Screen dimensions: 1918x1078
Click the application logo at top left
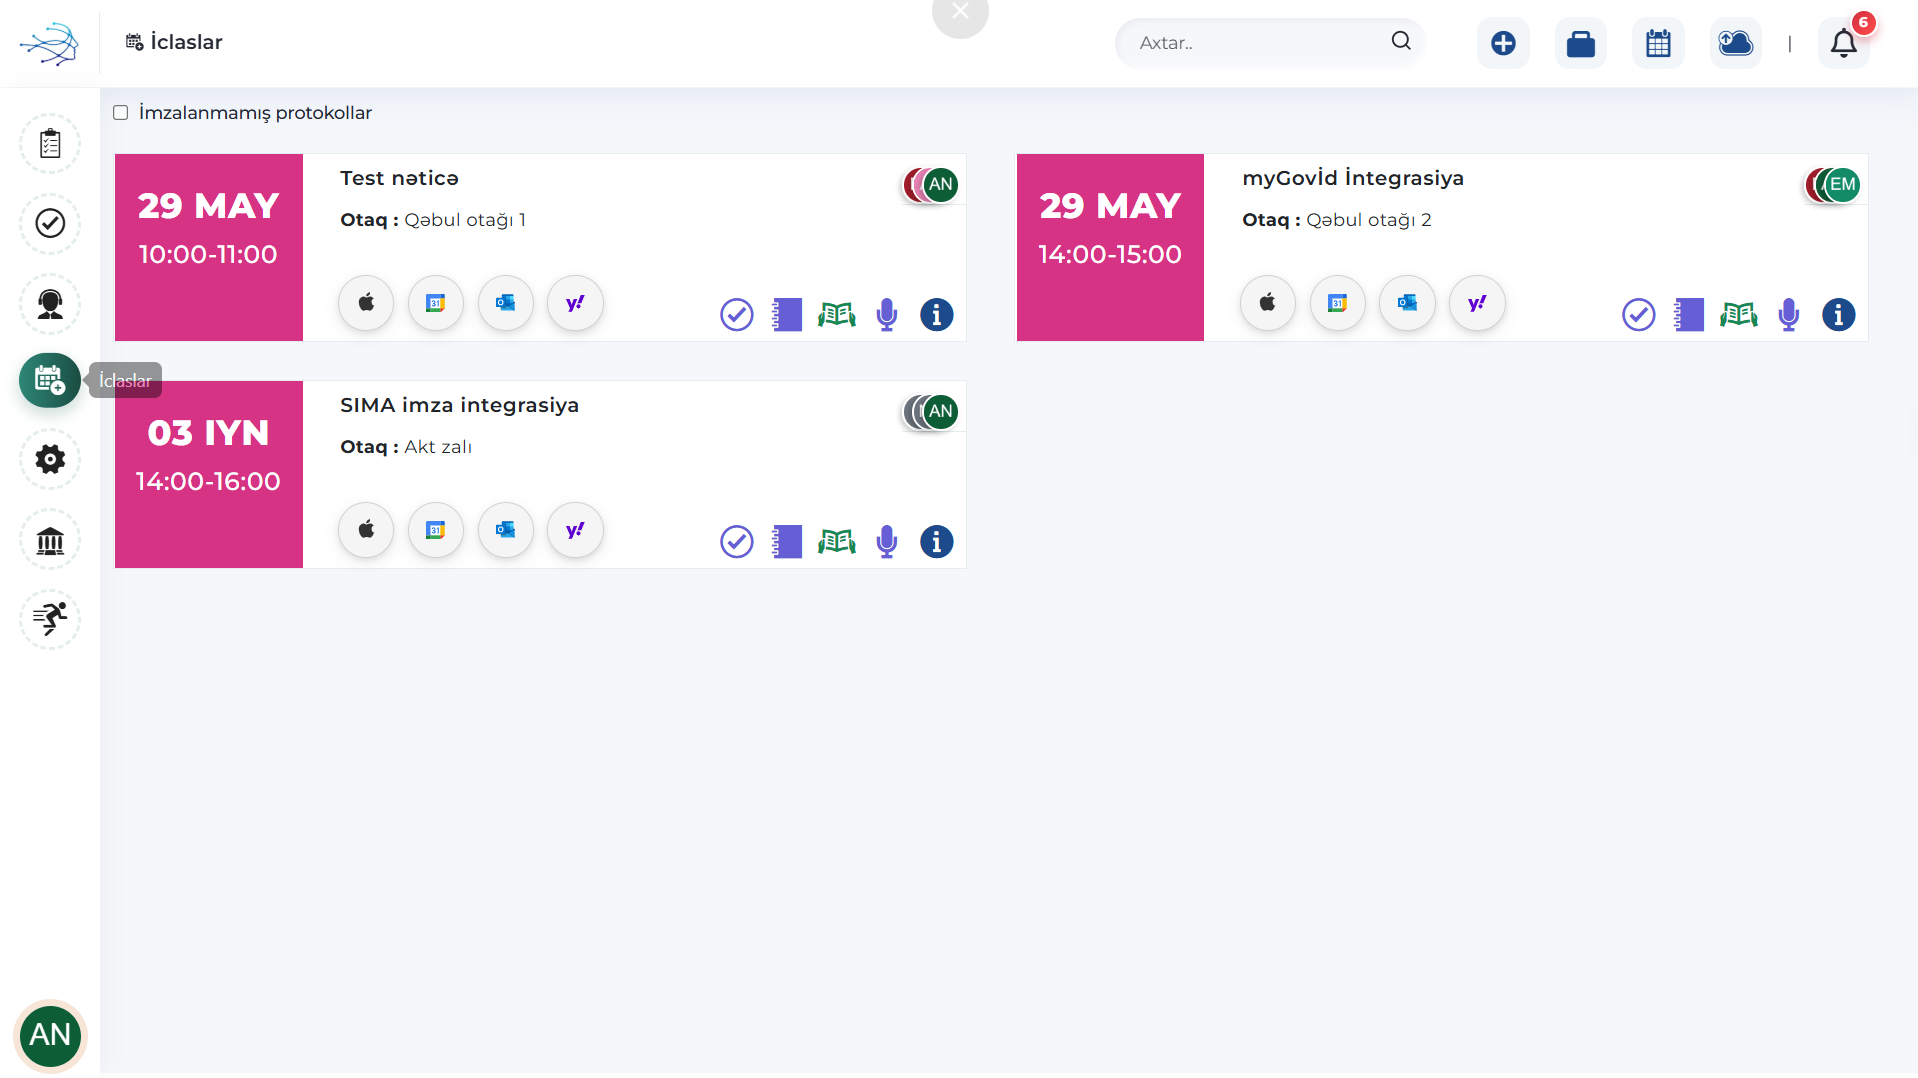click(49, 43)
